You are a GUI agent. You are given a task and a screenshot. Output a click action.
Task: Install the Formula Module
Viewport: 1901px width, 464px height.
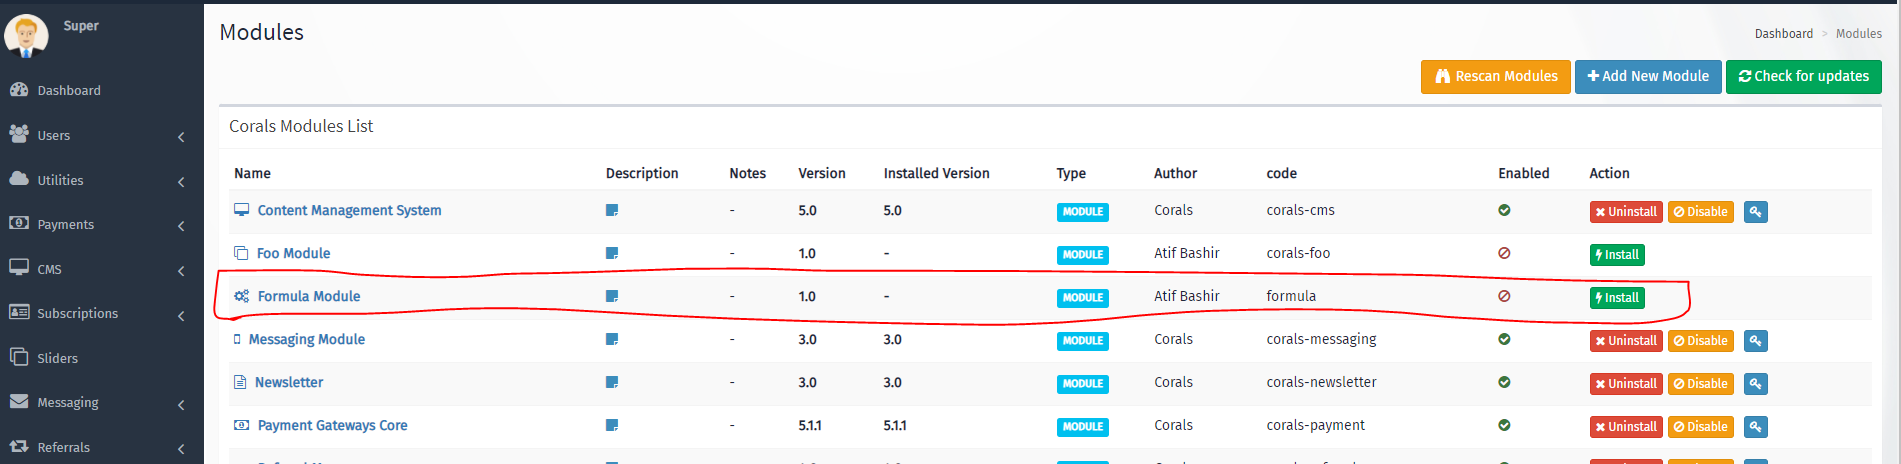[x=1617, y=298]
